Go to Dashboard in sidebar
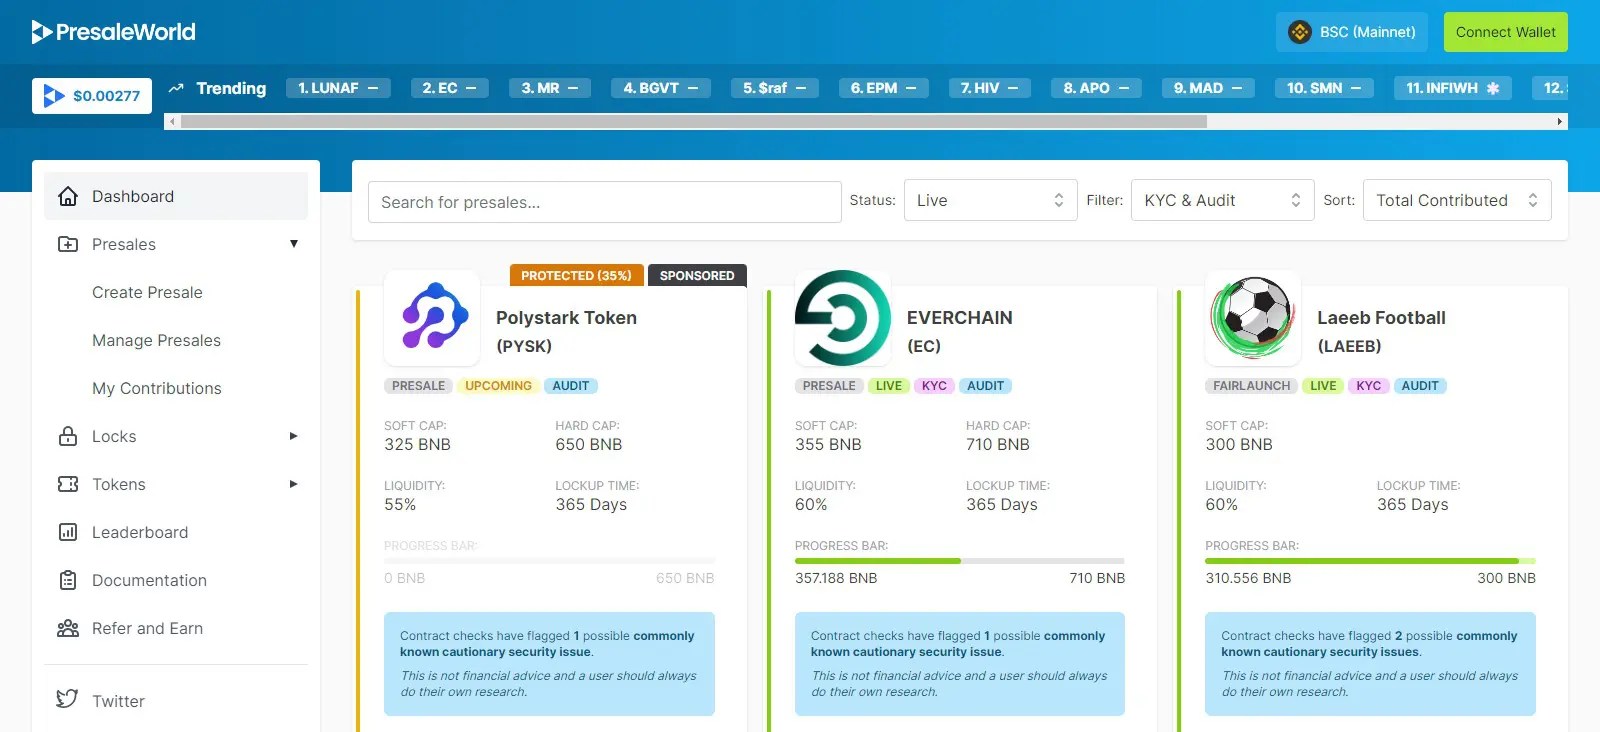The image size is (1600, 732). (176, 196)
